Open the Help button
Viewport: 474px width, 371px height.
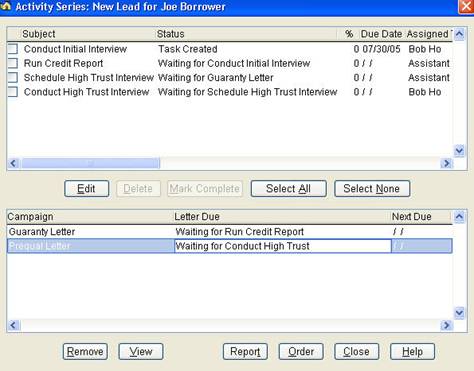point(412,352)
